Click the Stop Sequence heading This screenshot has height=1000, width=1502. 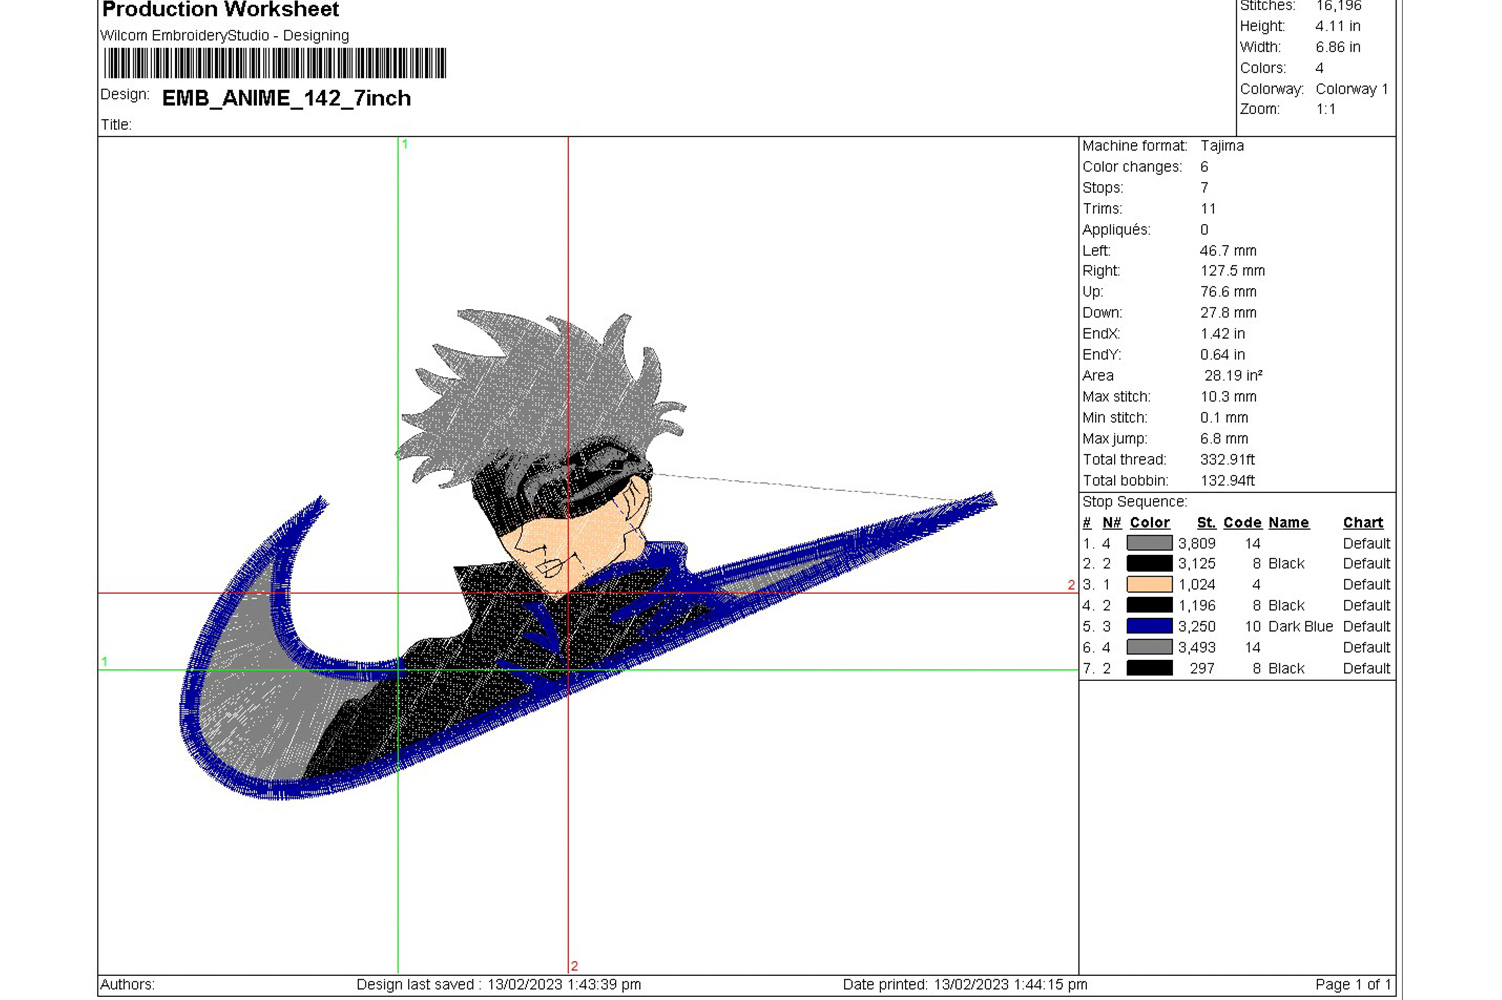[1134, 502]
